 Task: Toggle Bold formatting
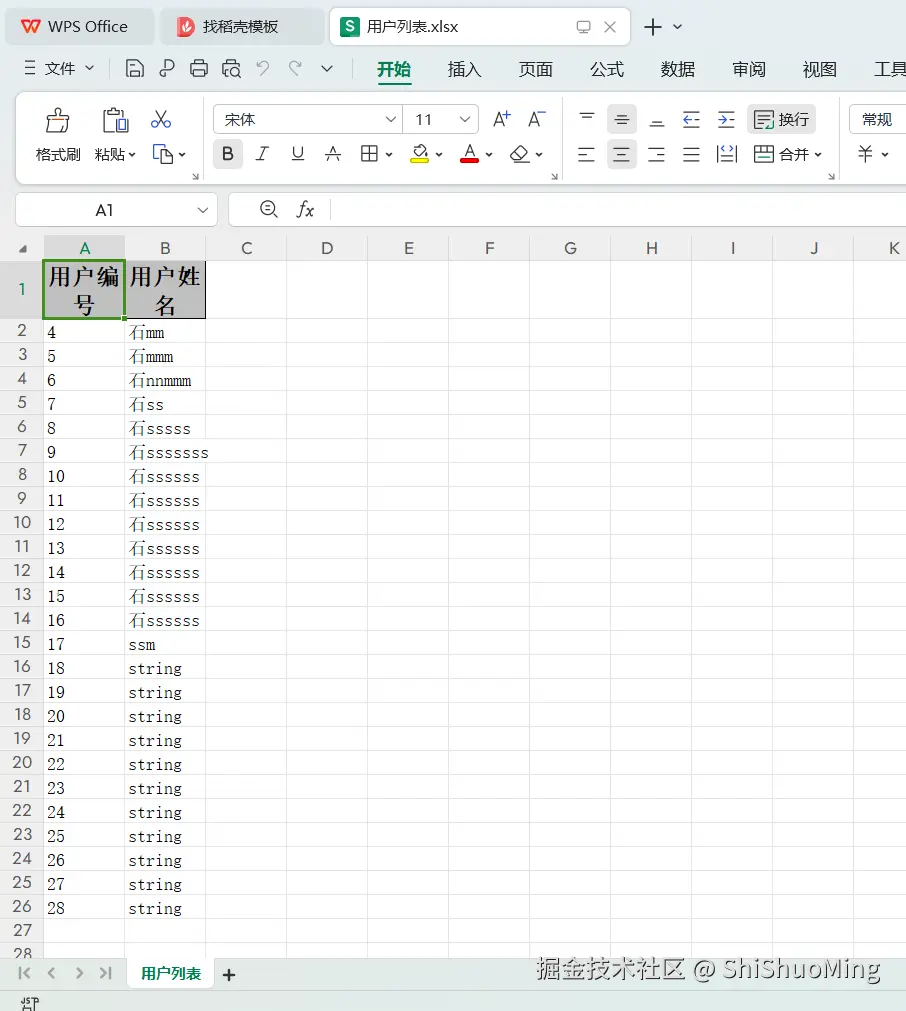228,154
